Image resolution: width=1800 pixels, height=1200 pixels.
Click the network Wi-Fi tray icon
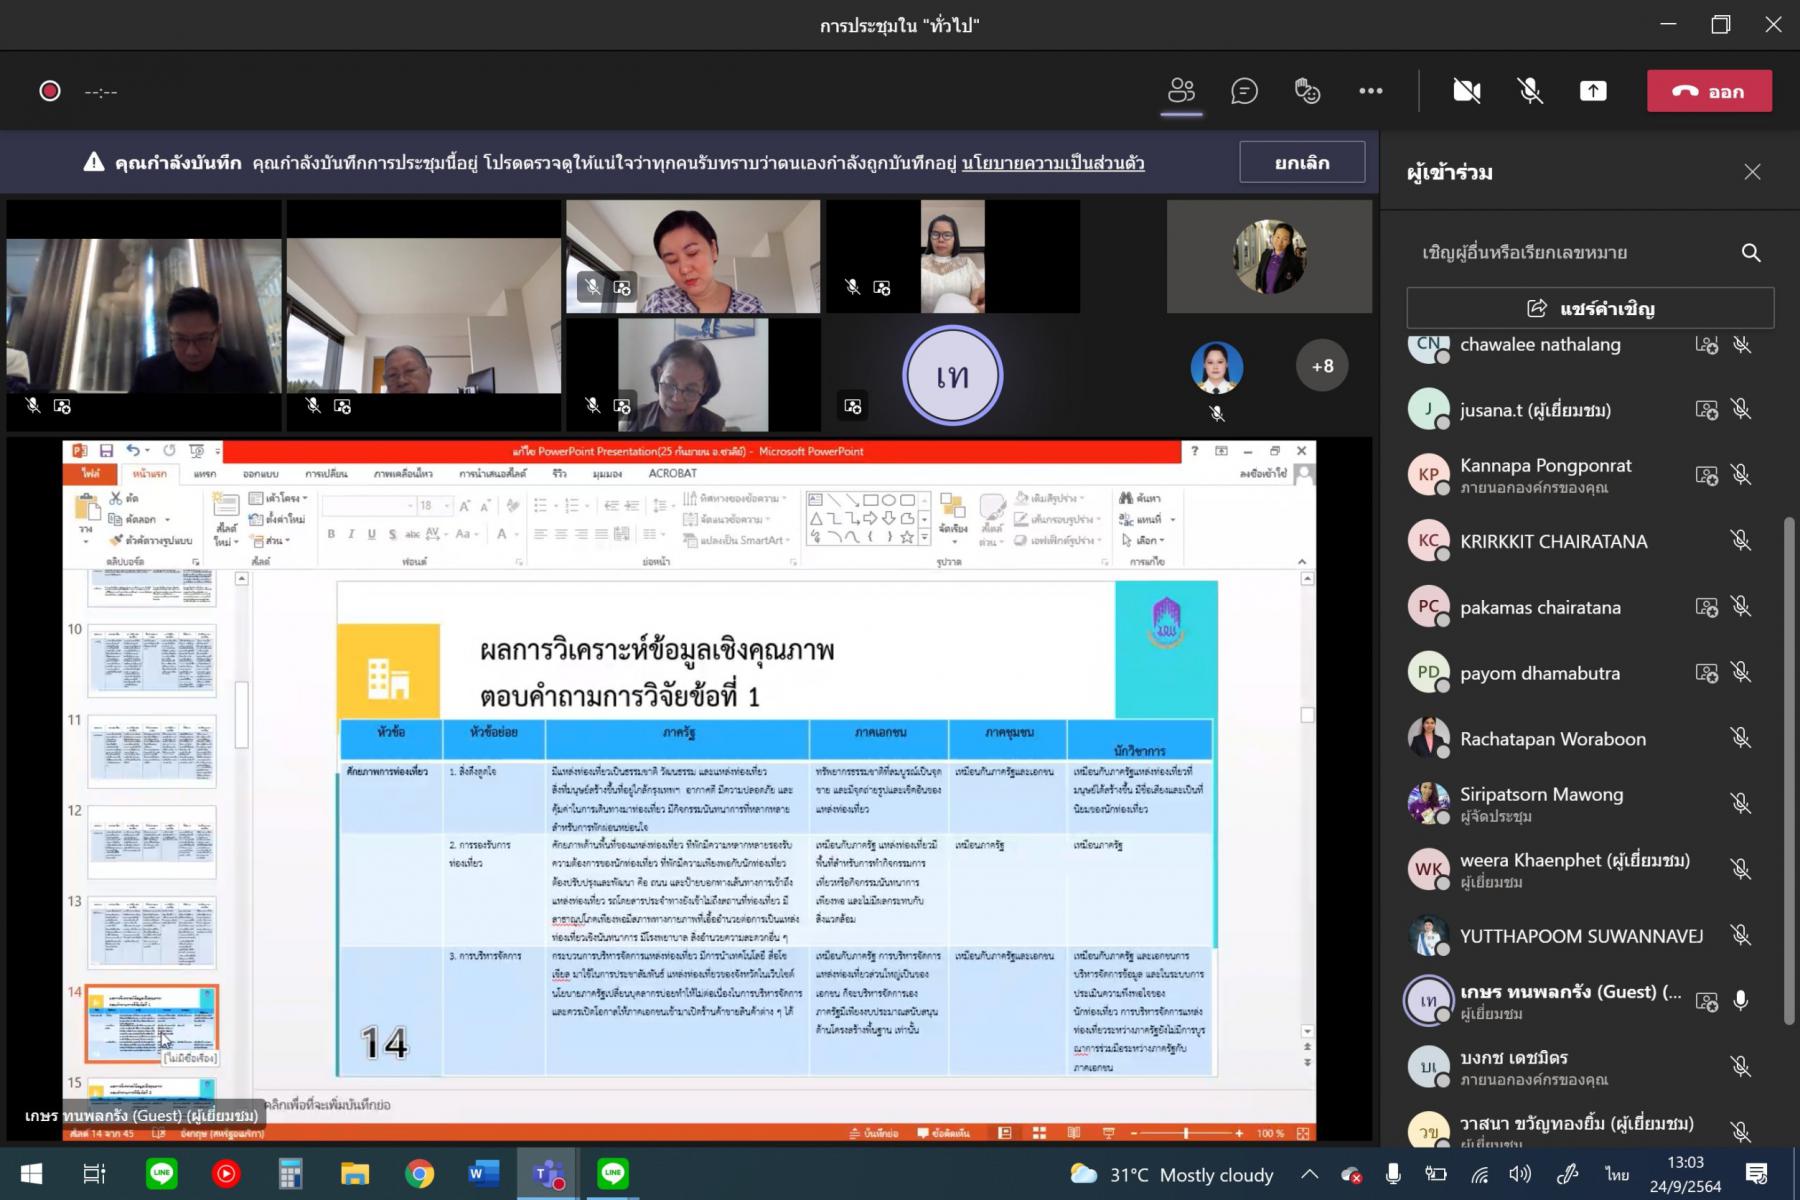[x=1480, y=1175]
